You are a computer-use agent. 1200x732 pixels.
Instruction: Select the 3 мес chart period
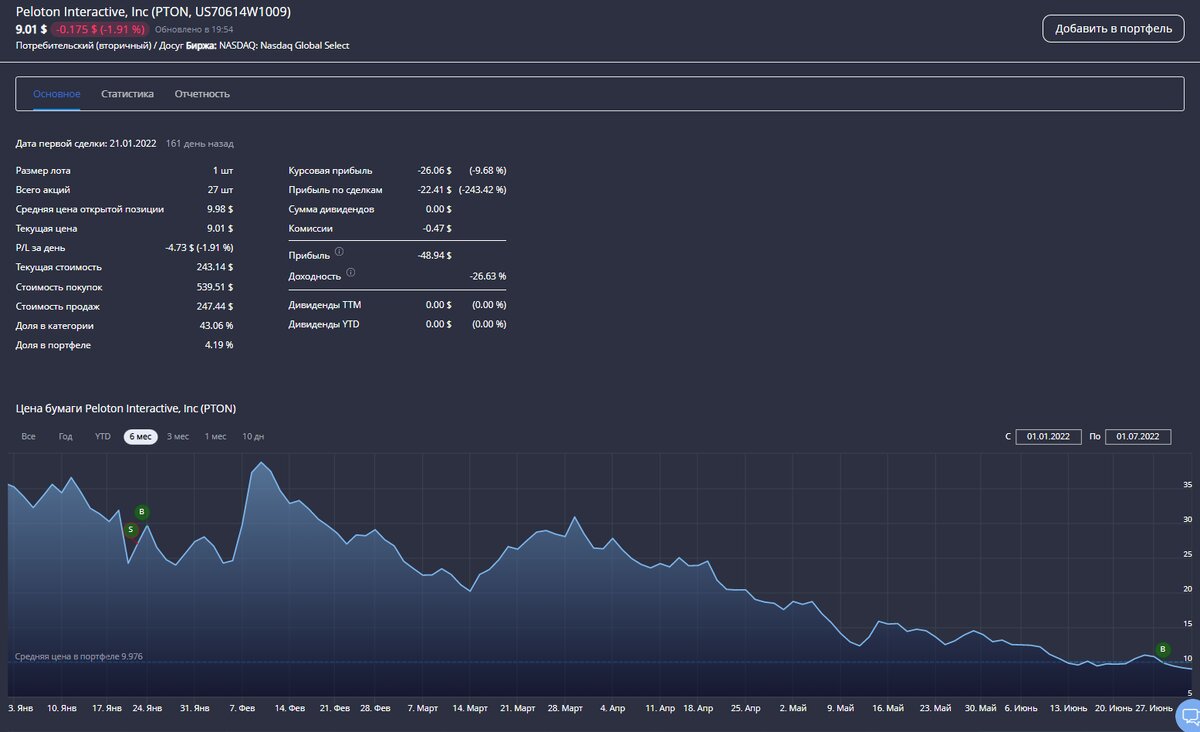(x=178, y=436)
